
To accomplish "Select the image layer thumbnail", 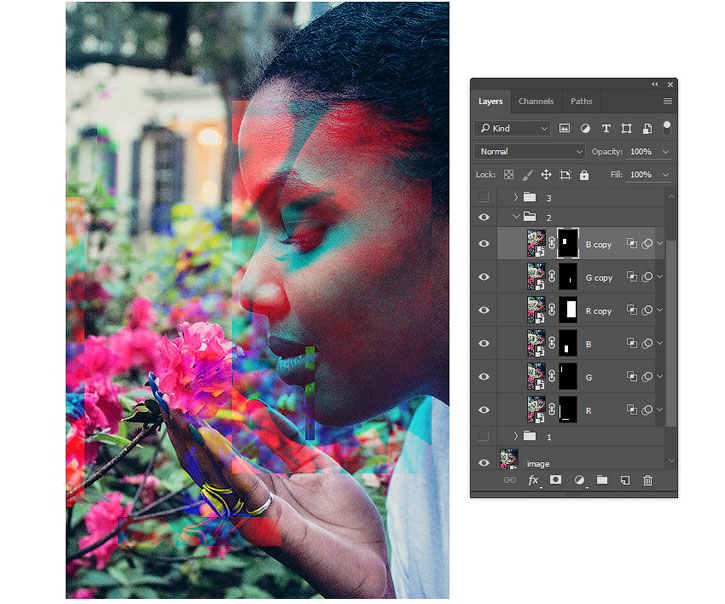I will 509,459.
